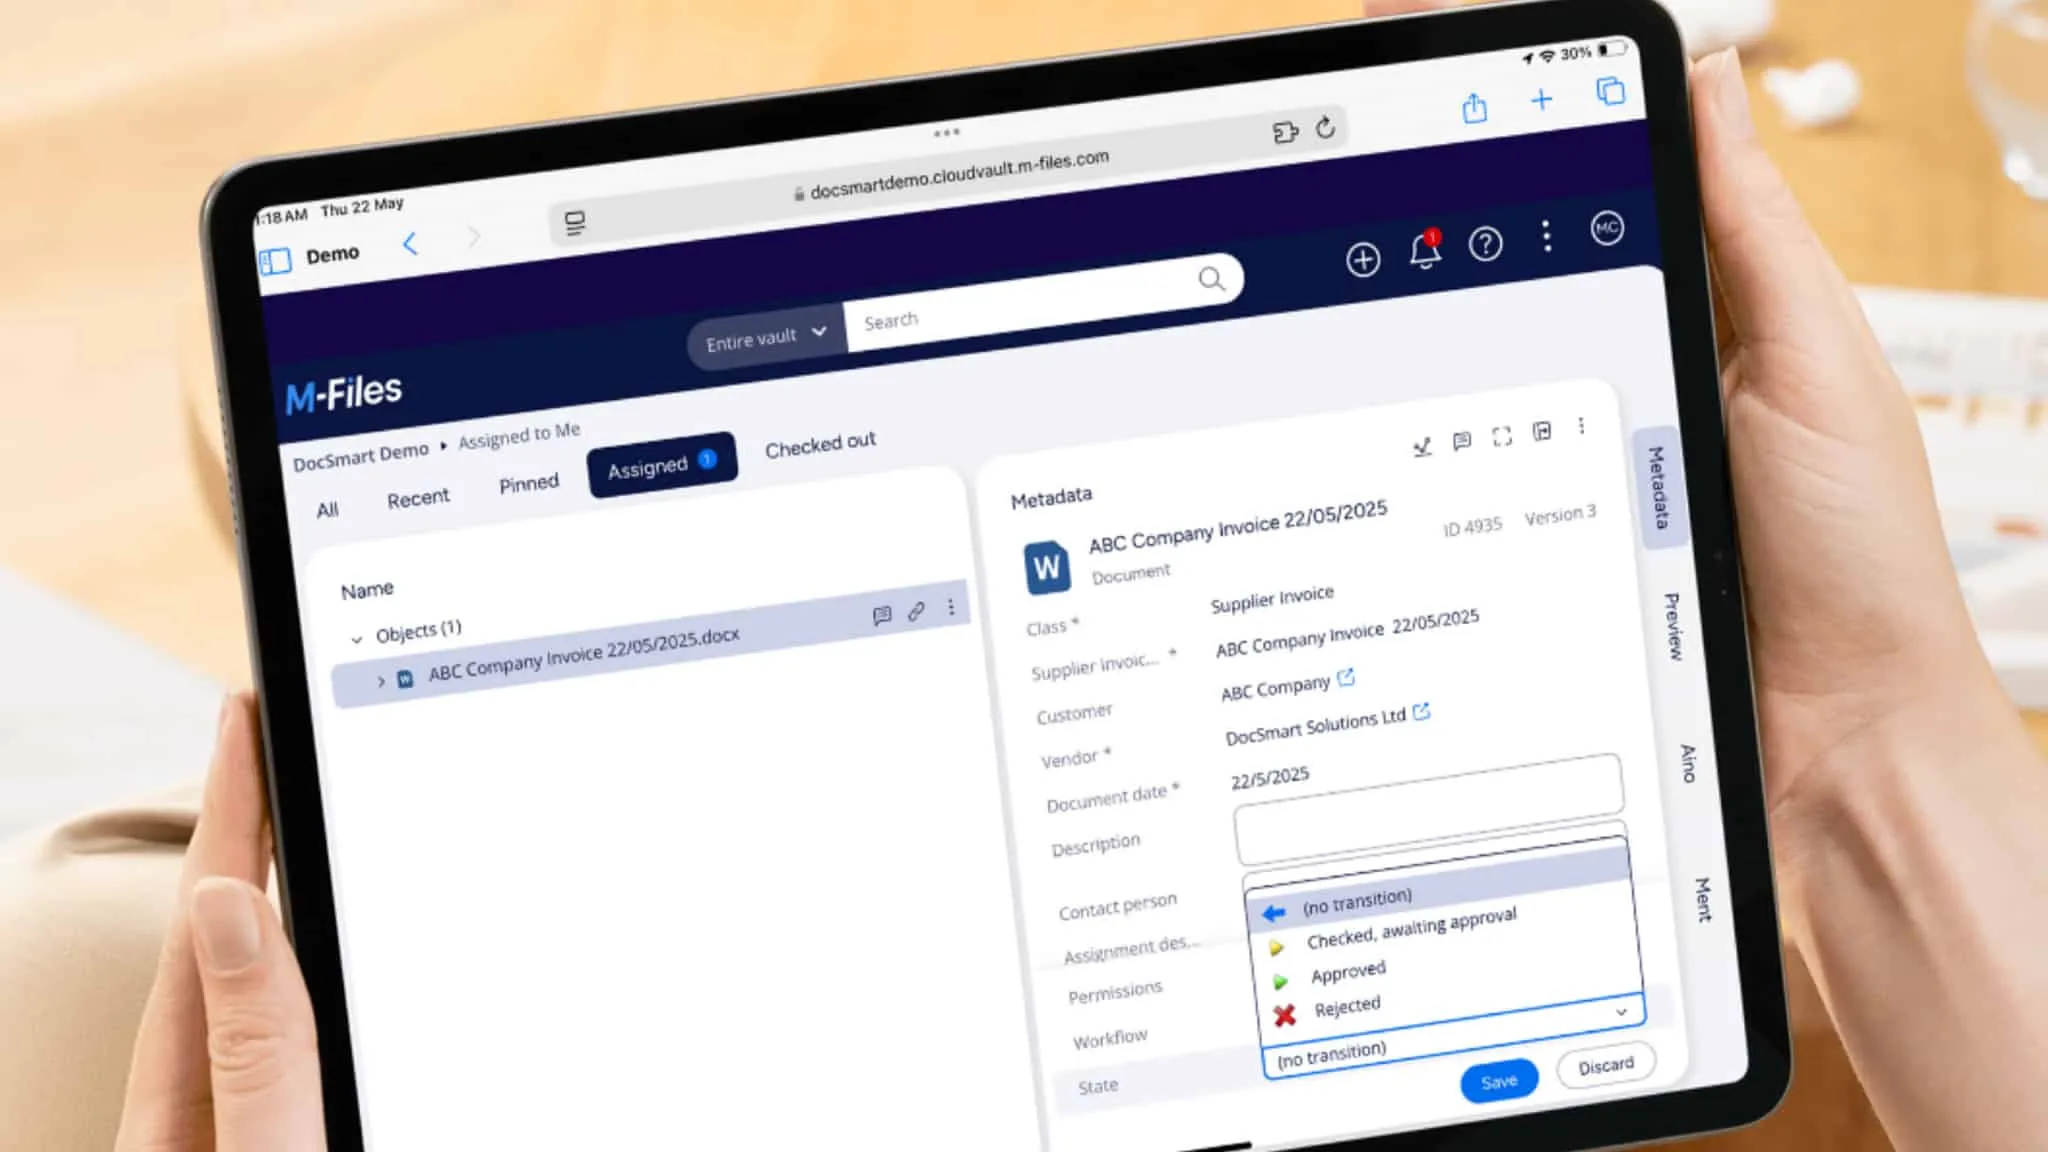The image size is (2048, 1152).
Task: Click the Name column header
Action: tap(367, 590)
